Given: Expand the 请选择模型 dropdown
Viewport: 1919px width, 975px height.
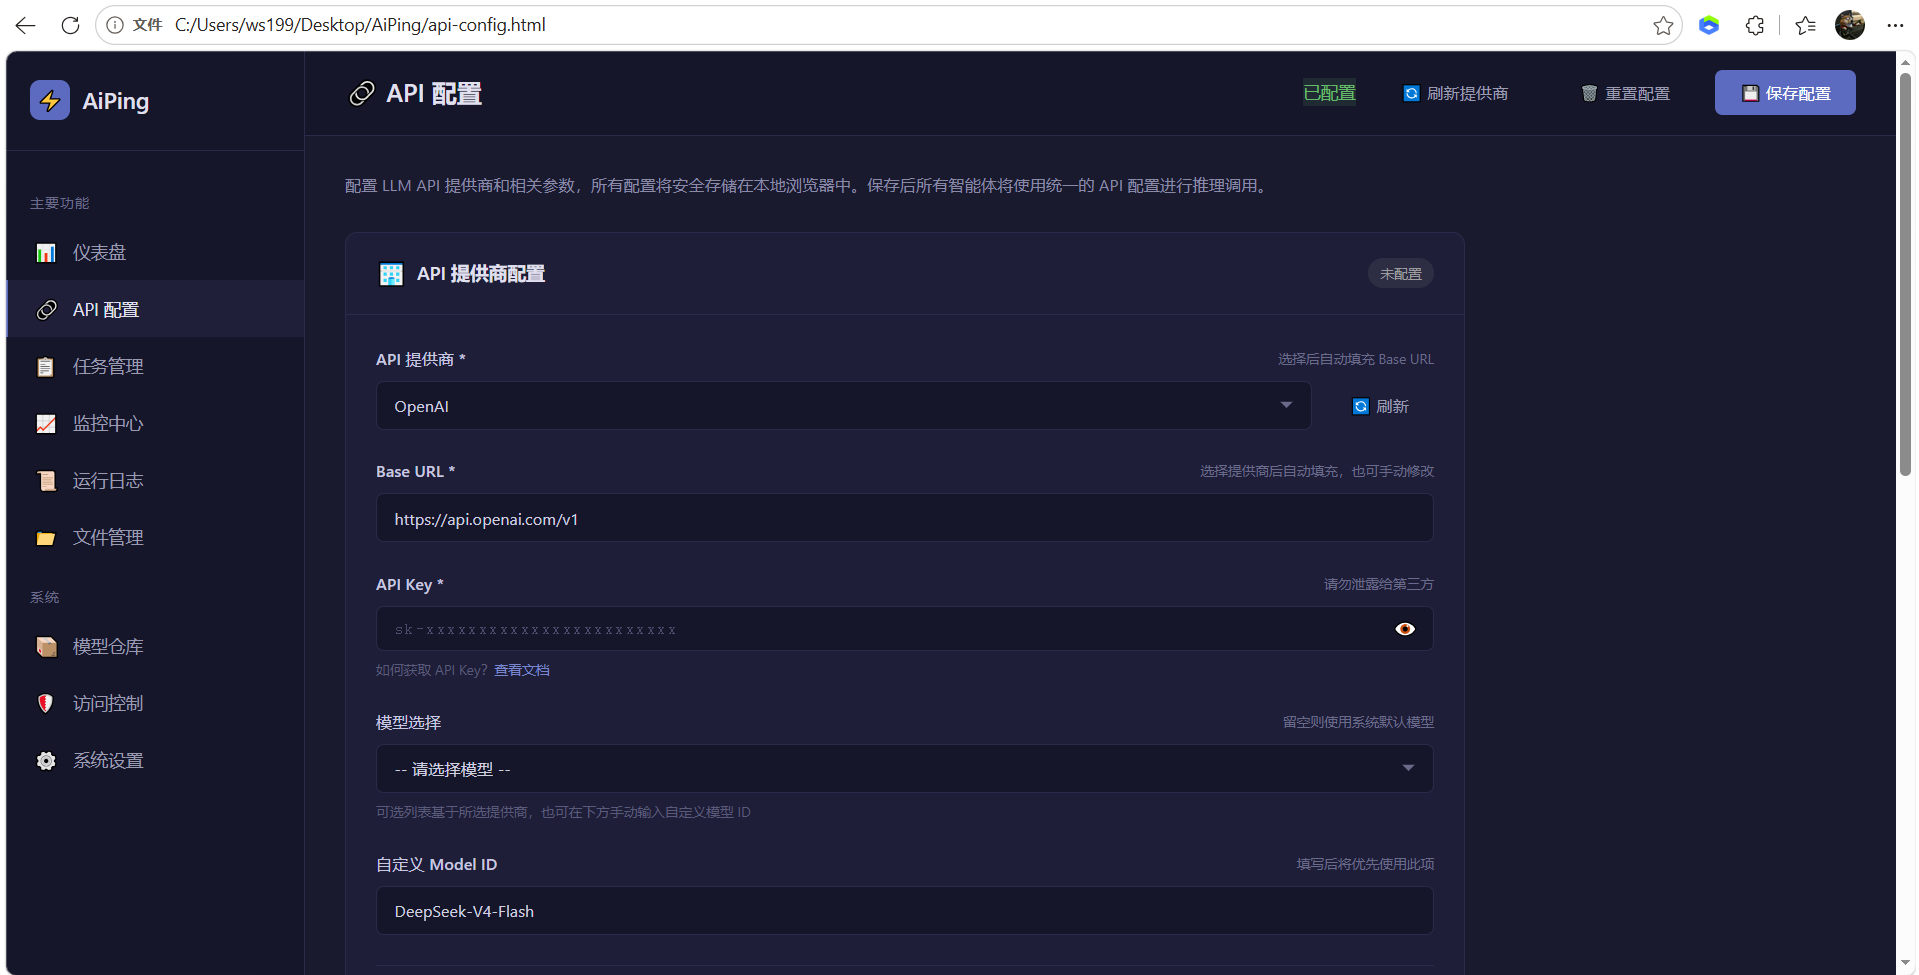Looking at the screenshot, I should tap(905, 769).
